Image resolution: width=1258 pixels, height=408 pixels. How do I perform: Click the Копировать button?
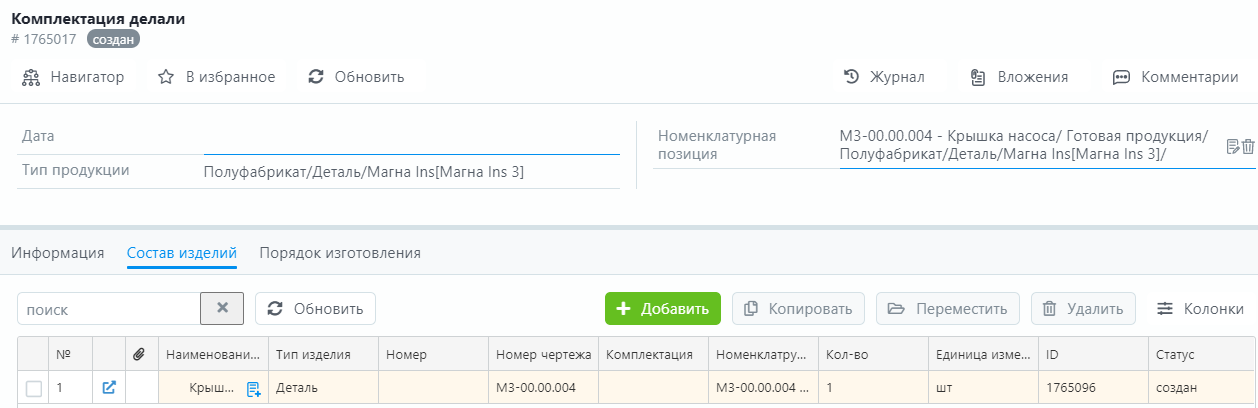pos(798,309)
